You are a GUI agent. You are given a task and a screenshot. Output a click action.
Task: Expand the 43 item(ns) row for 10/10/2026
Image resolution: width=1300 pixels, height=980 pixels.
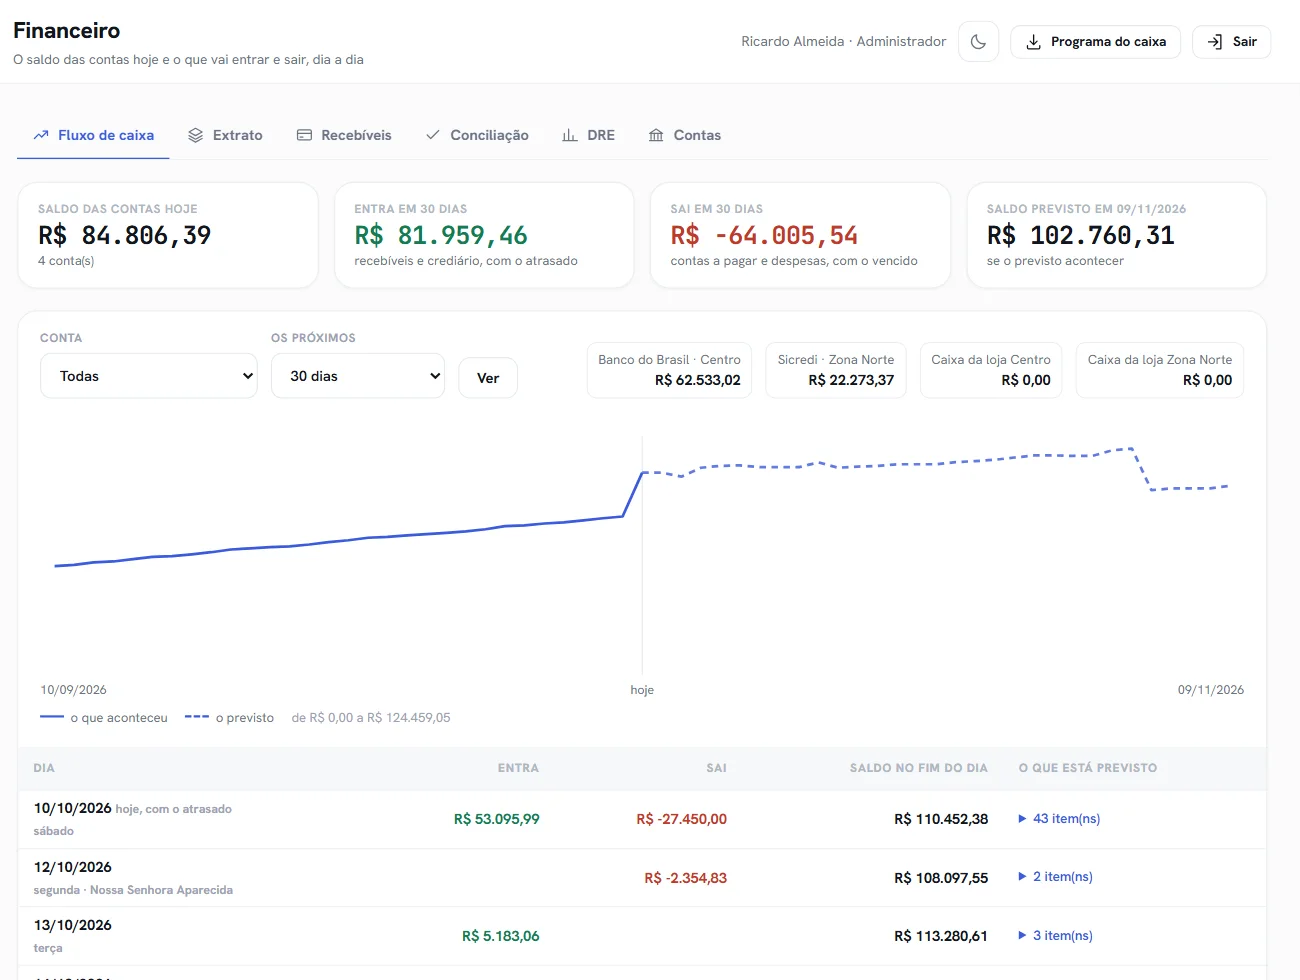pos(1059,818)
